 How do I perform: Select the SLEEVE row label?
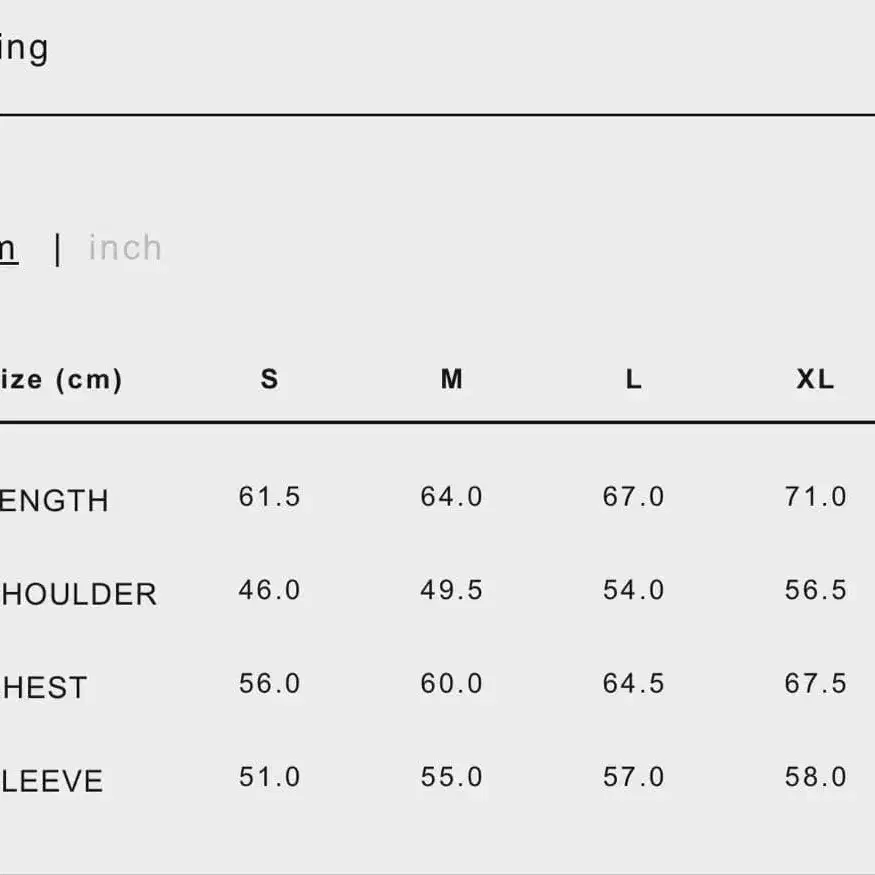(51, 781)
